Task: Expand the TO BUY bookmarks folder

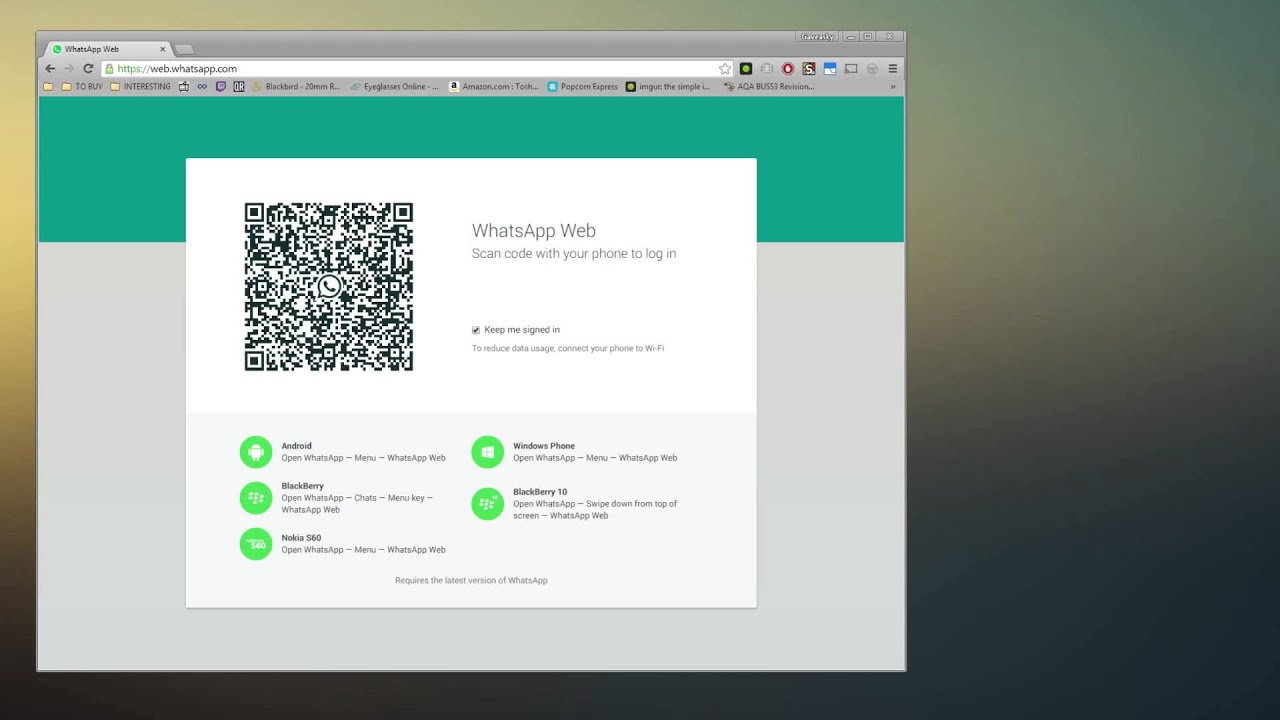Action: [82, 87]
